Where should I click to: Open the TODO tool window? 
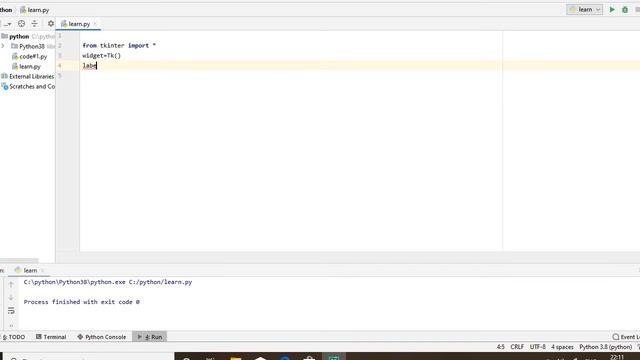[14, 337]
